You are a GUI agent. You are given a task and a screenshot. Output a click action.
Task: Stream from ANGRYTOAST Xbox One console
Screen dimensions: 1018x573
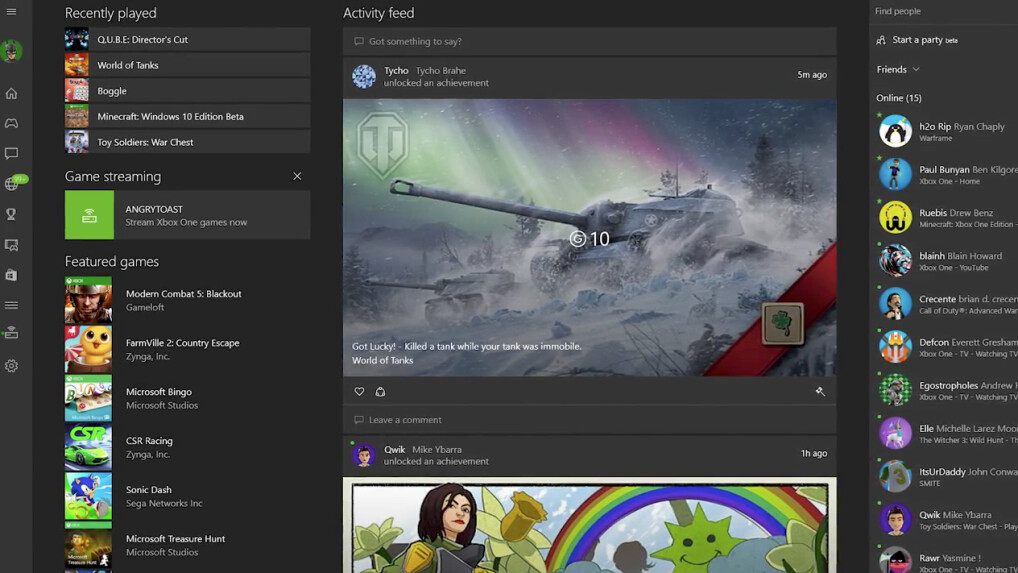[187, 215]
